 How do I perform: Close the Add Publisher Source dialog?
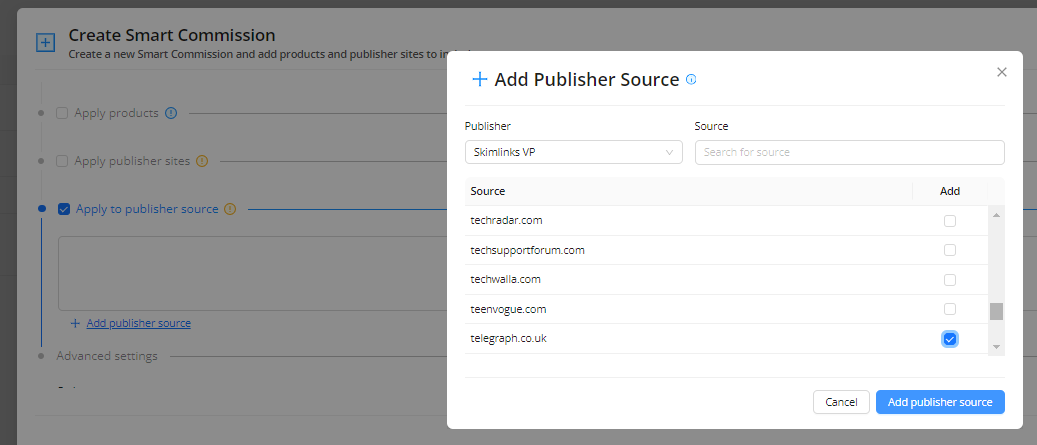click(1002, 72)
